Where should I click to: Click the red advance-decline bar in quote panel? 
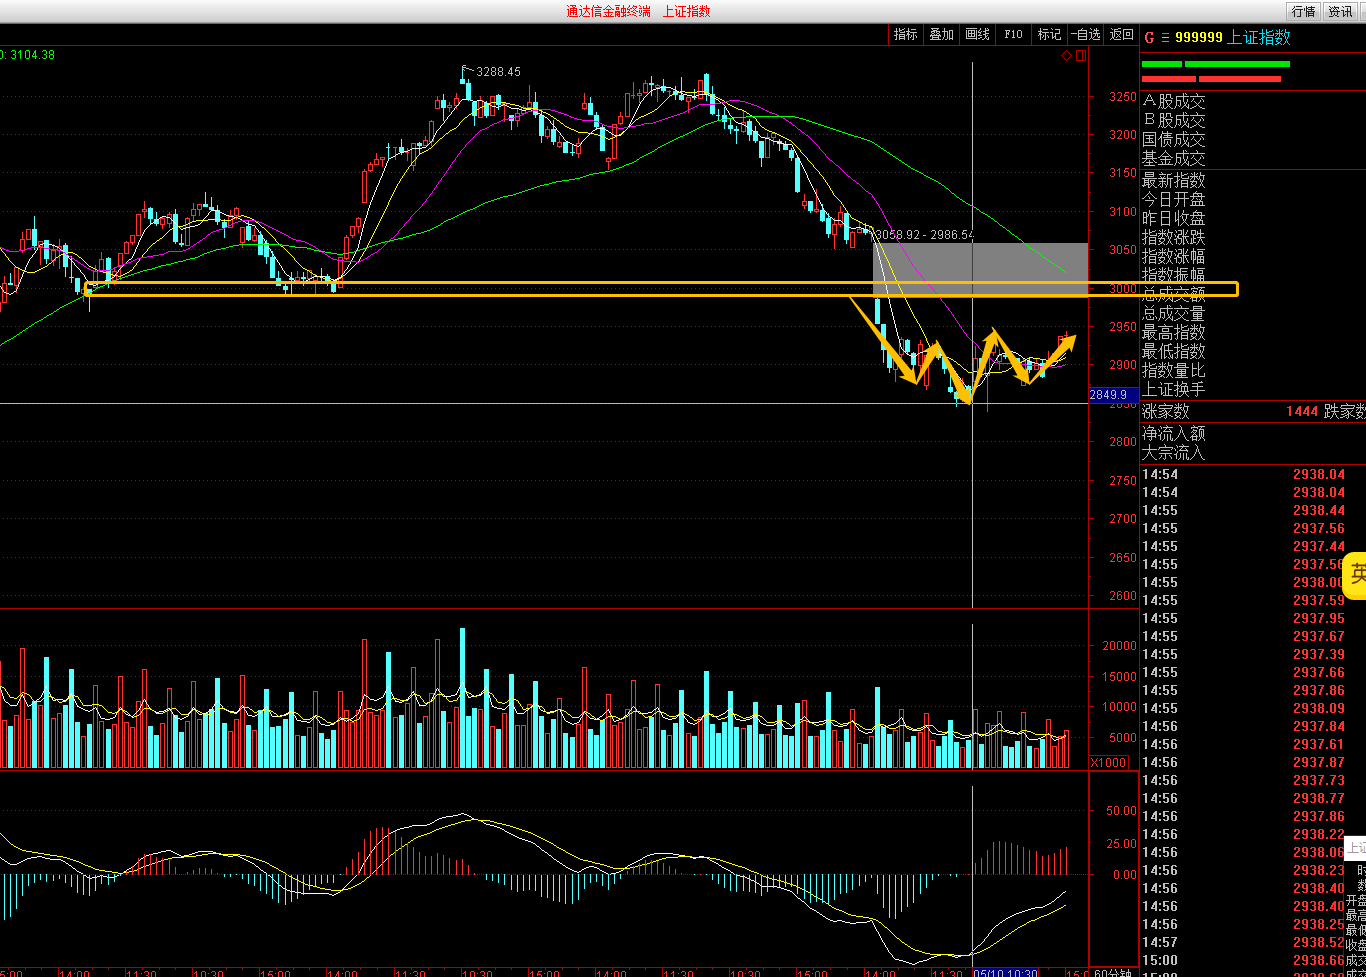click(1211, 78)
